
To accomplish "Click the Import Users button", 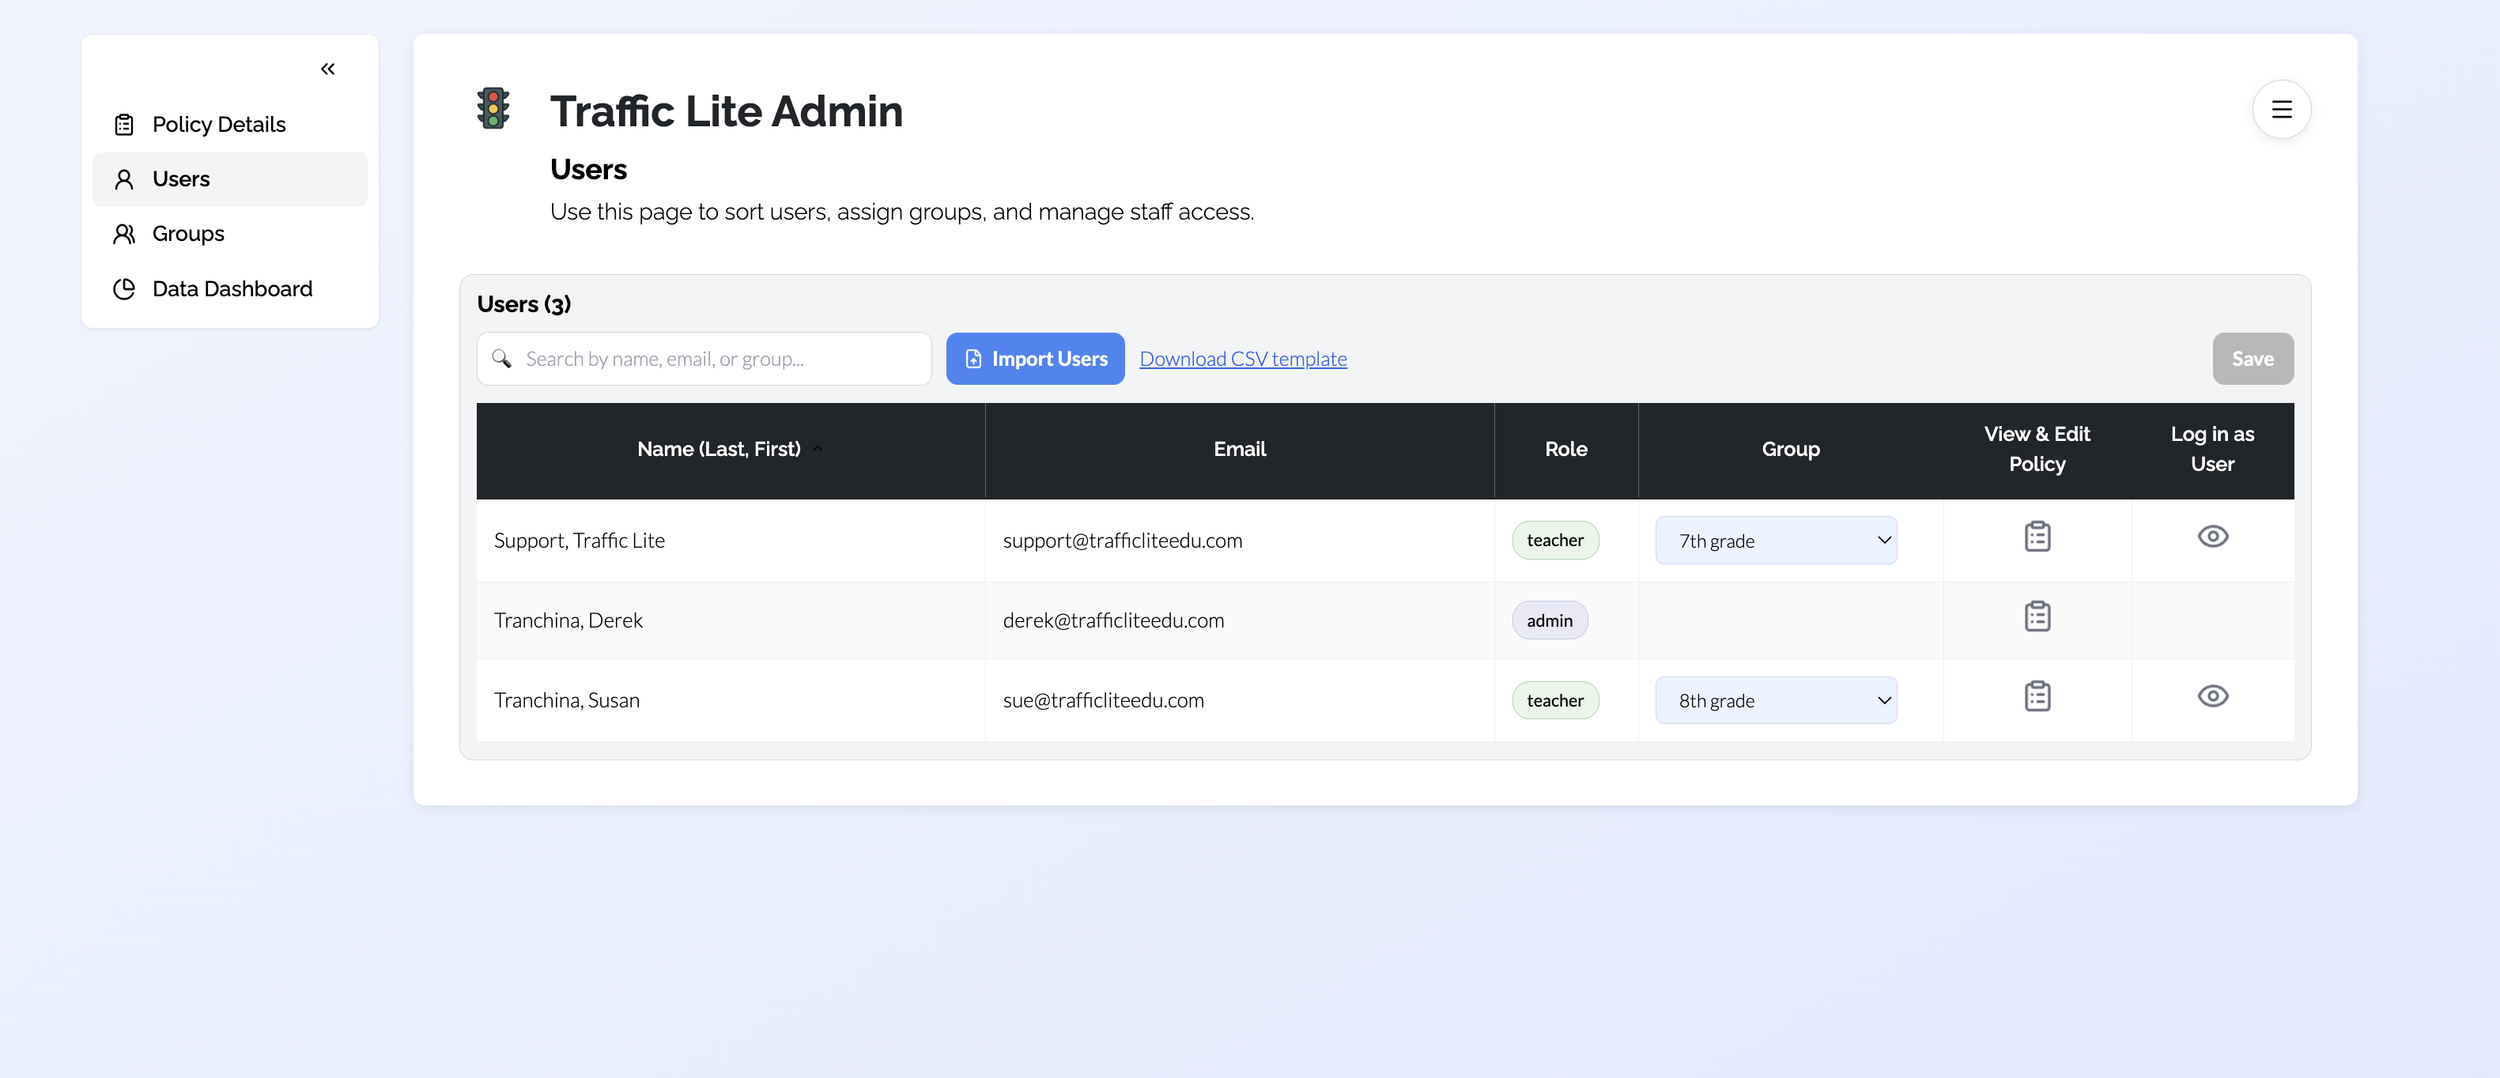I will 1035,359.
